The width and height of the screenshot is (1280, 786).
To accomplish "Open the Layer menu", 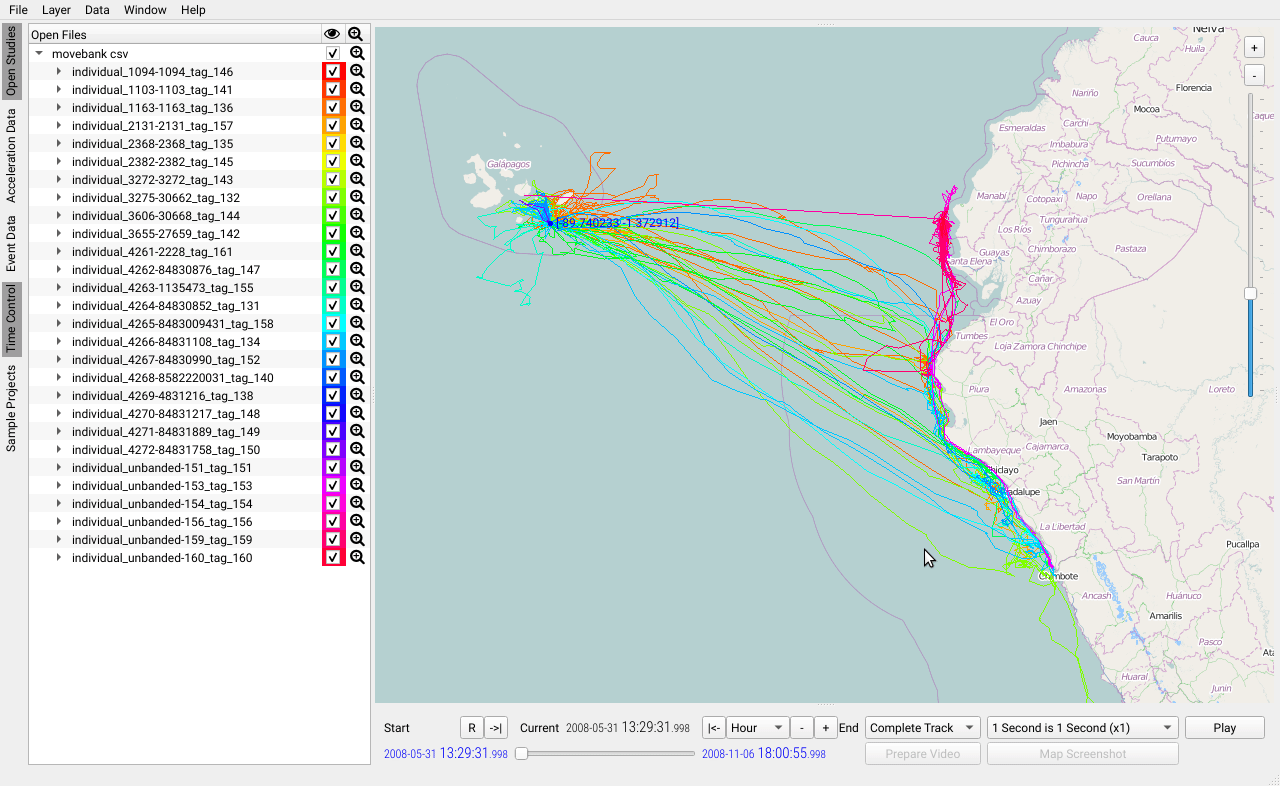I will (56, 10).
